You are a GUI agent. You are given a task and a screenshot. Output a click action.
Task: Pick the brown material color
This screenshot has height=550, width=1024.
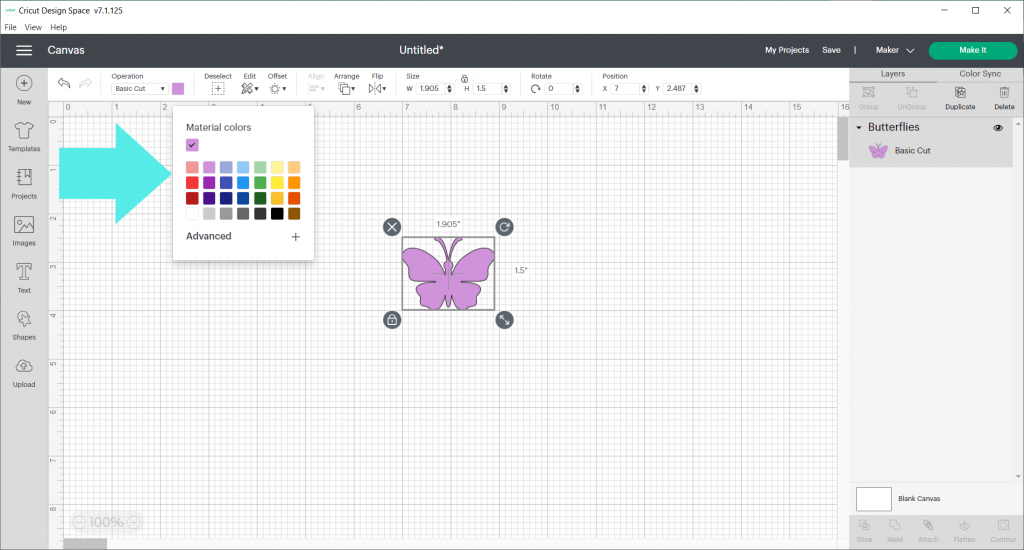294,214
